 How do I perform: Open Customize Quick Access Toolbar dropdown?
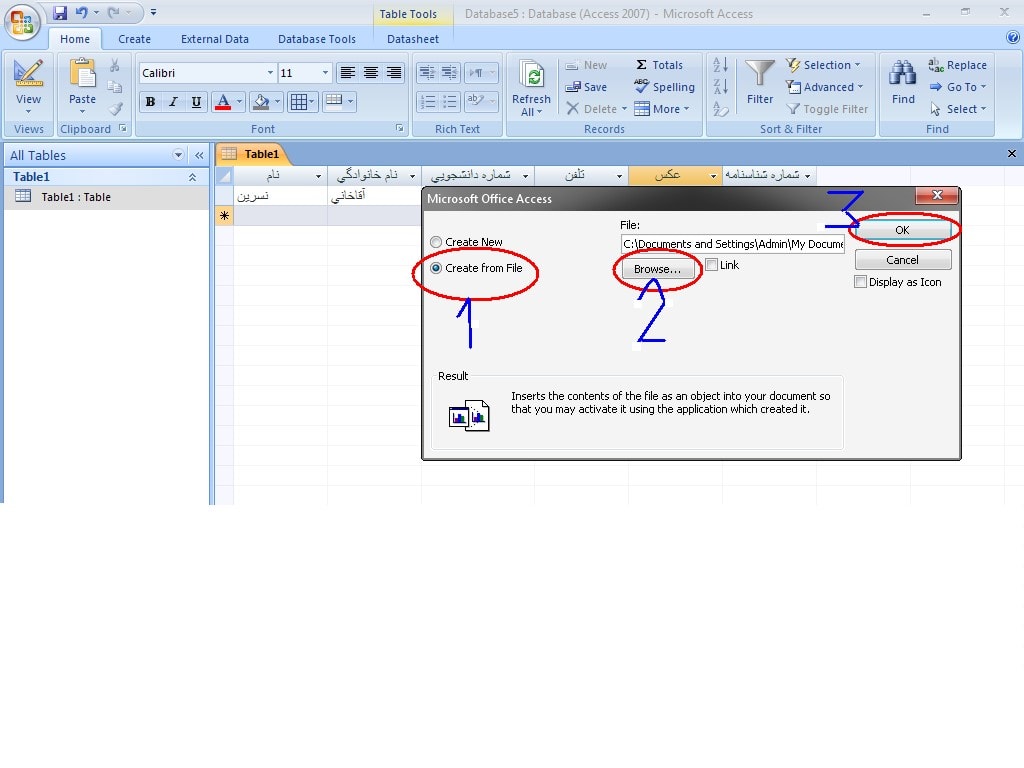[153, 12]
